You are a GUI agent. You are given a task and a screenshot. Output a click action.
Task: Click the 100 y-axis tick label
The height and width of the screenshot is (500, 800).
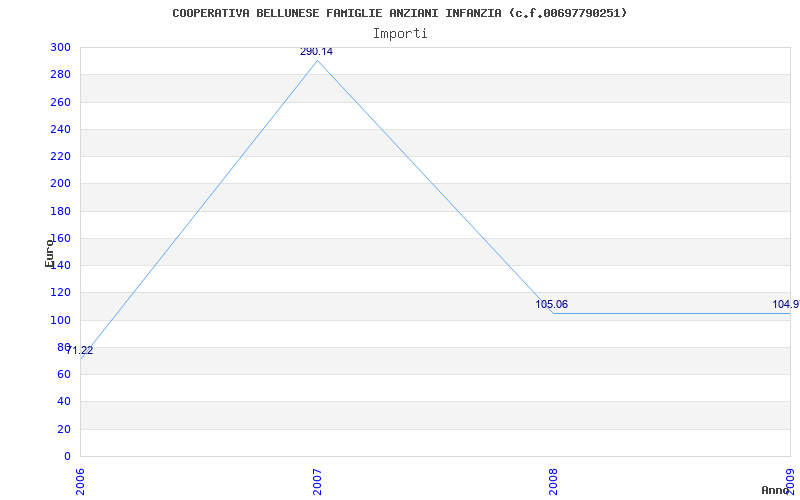[x=60, y=320]
